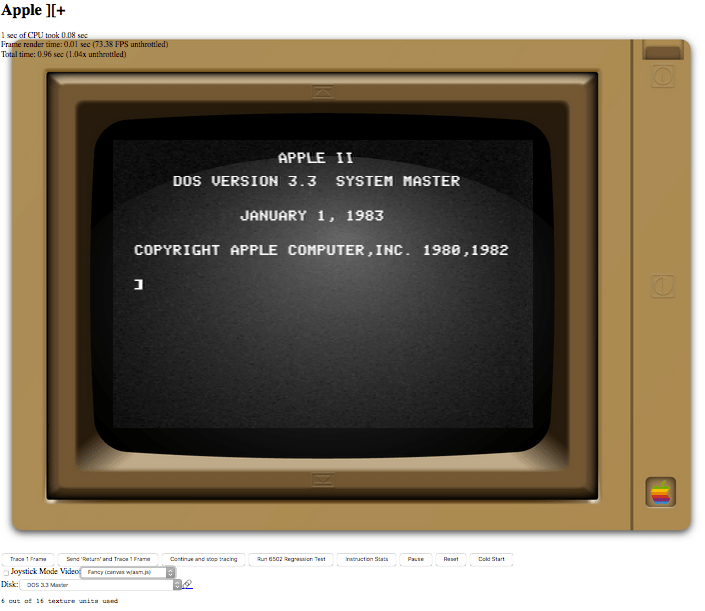Pause the emulator
Screen dimensions: 705x611
415,559
